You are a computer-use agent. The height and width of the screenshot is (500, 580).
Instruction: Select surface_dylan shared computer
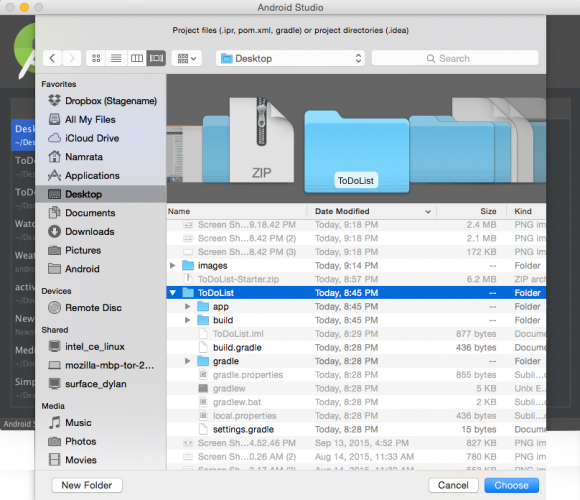tap(101, 384)
